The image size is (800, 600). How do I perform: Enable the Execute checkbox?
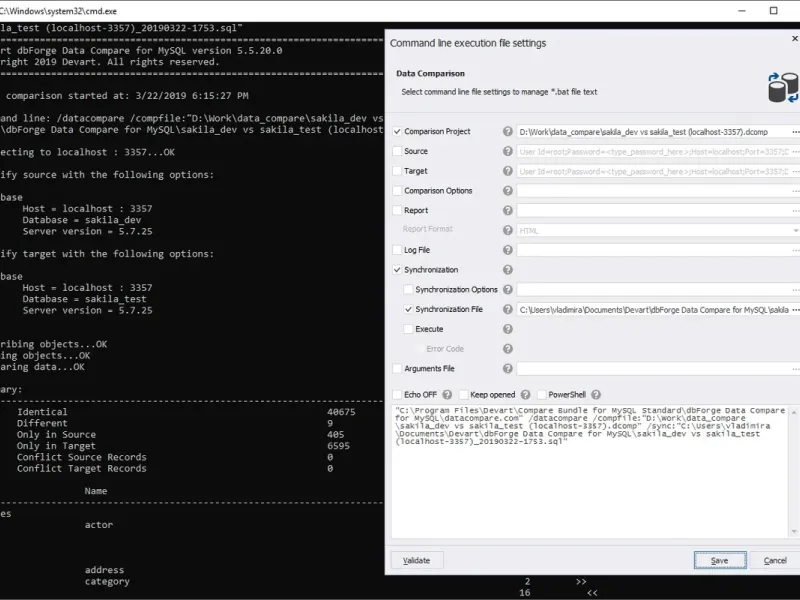[408, 329]
